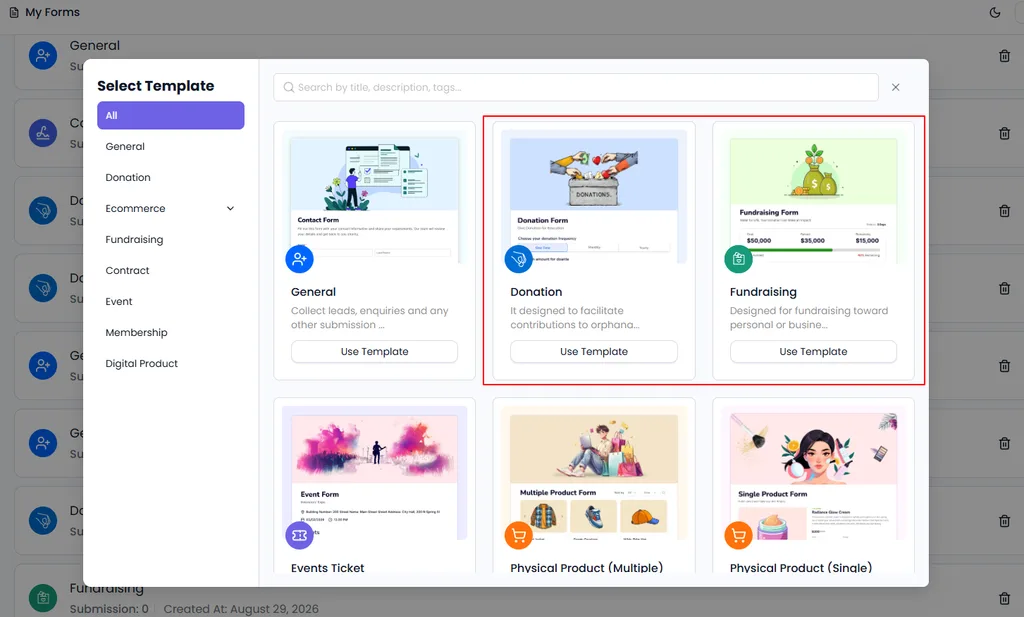Click the Events Ticket purple ticket icon

pyautogui.click(x=300, y=535)
